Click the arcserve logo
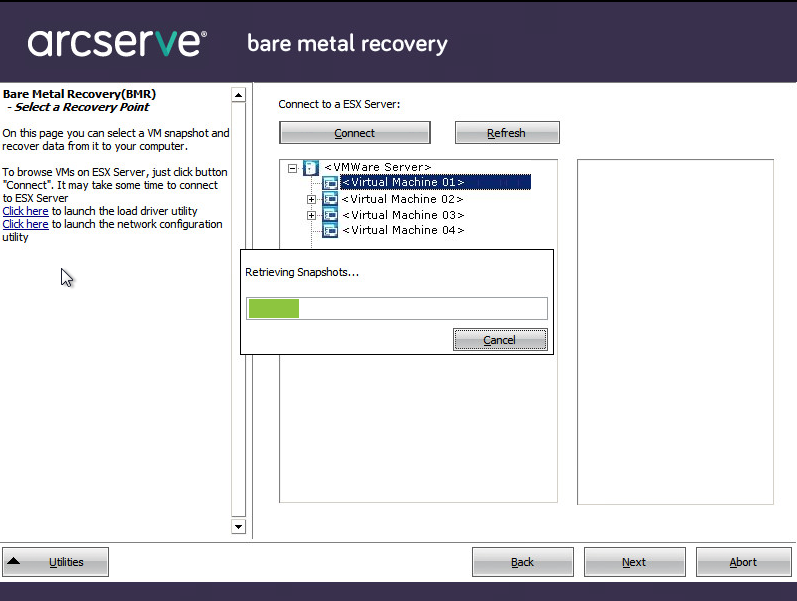The height and width of the screenshot is (601, 797). point(117,43)
